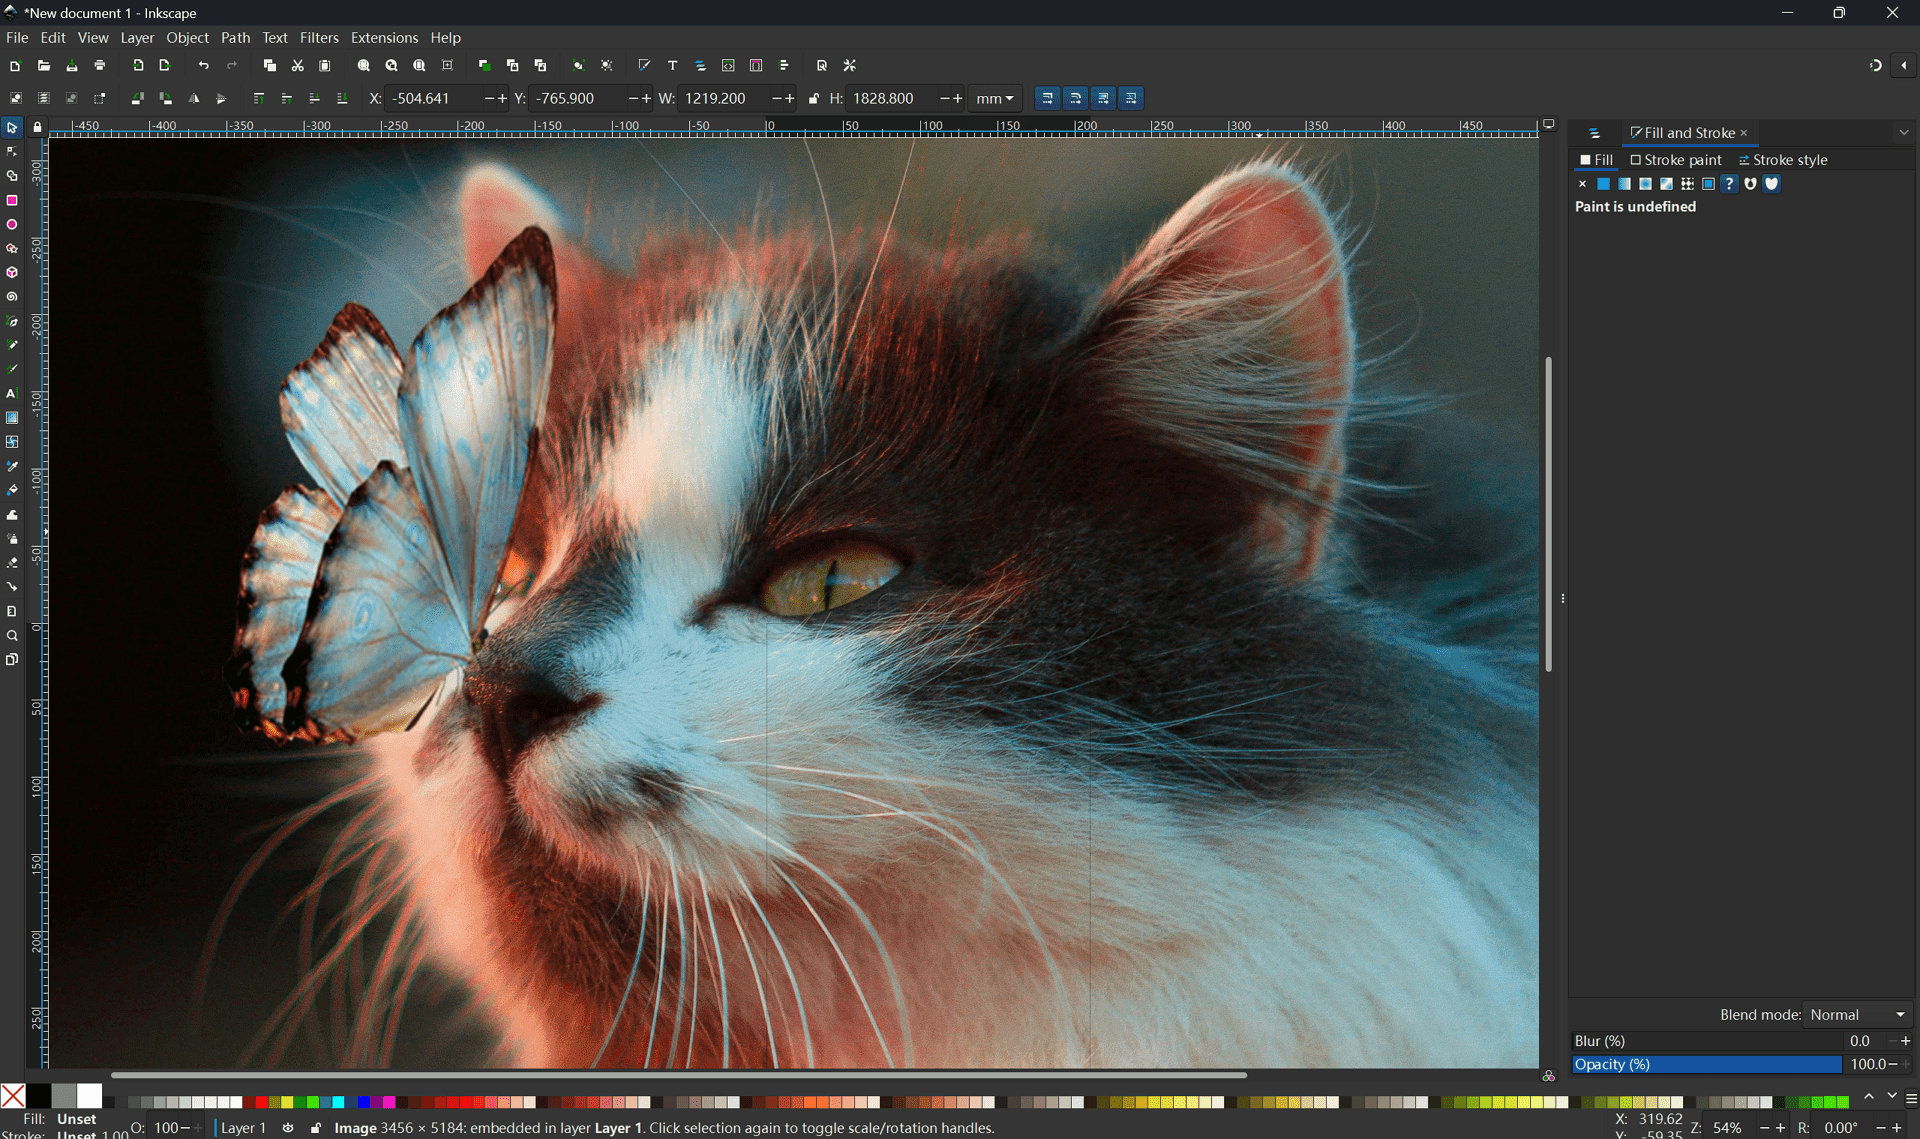Open Text and Font dialog icon
Screen dimensions: 1920x1139
click(x=672, y=65)
